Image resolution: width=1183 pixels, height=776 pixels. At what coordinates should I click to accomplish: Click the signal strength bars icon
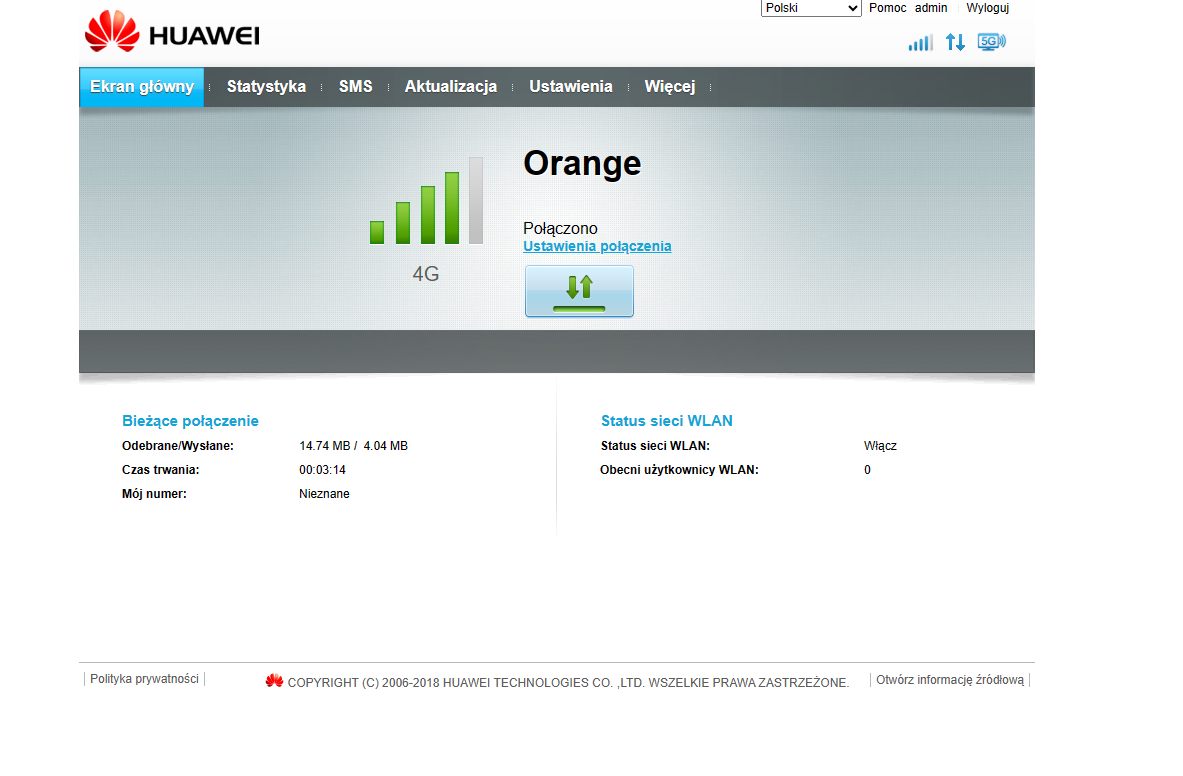click(920, 43)
